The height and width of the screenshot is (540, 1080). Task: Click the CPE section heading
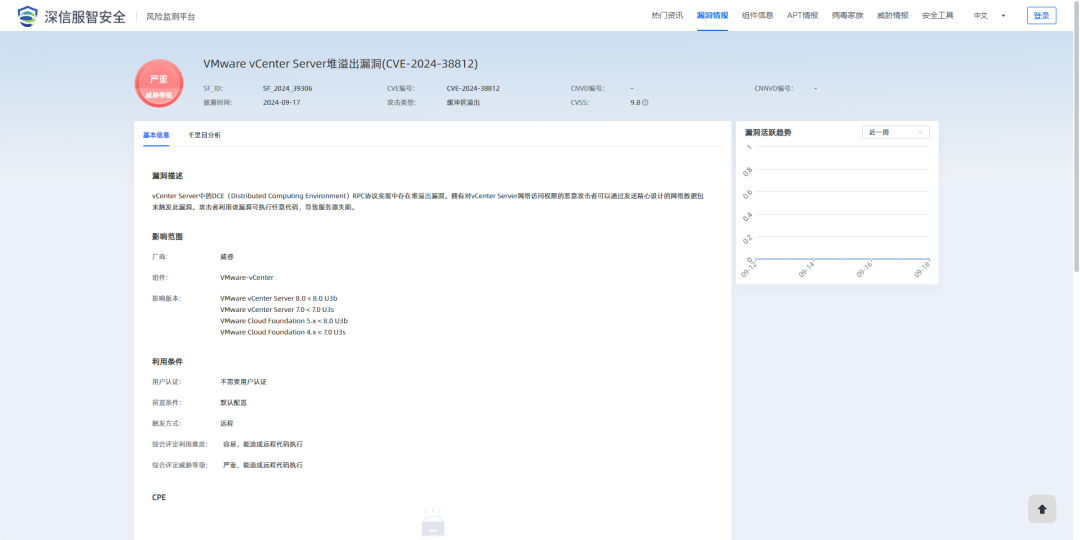(159, 497)
